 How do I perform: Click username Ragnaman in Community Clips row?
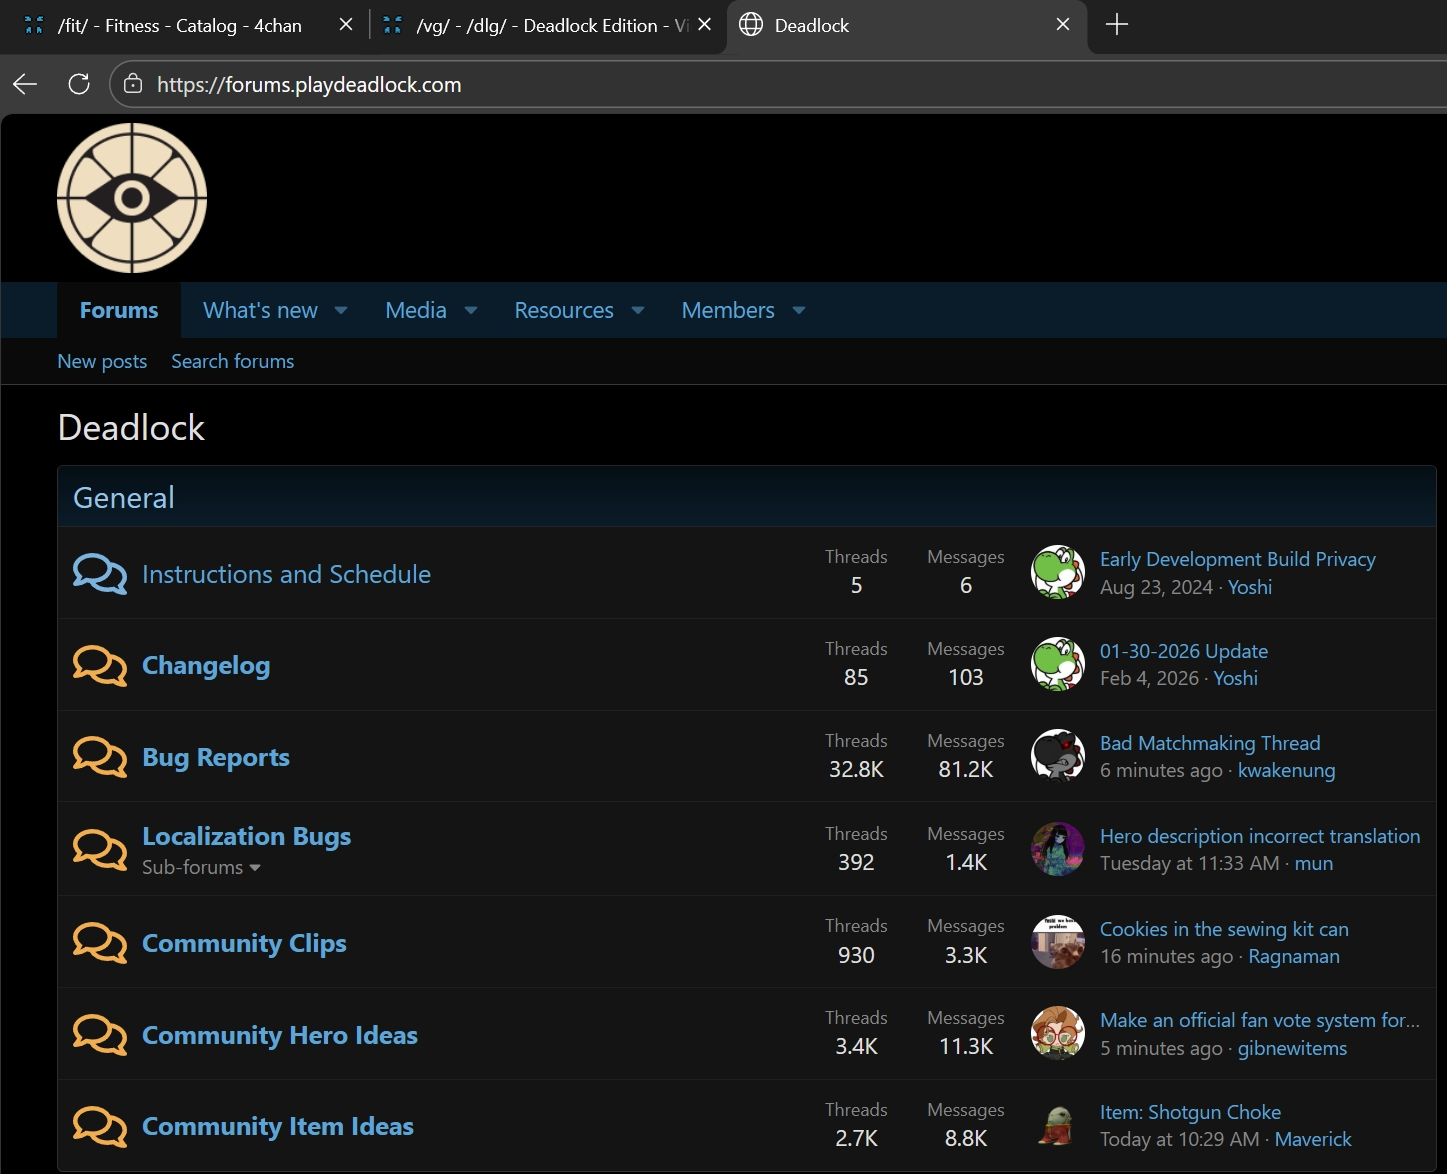[x=1294, y=956]
